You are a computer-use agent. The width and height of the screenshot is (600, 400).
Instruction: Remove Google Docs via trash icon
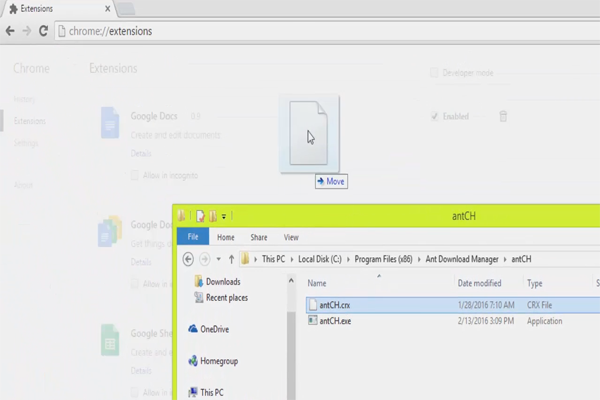pos(503,116)
